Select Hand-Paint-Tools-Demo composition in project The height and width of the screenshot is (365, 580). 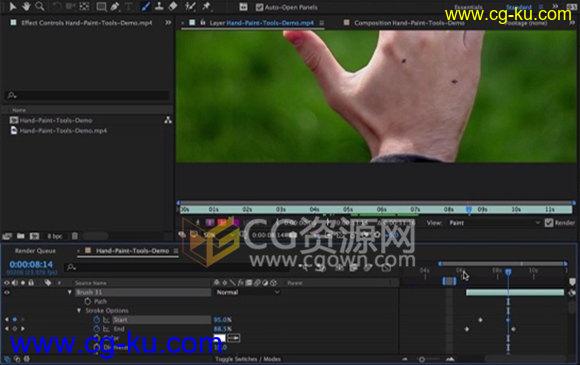point(56,120)
